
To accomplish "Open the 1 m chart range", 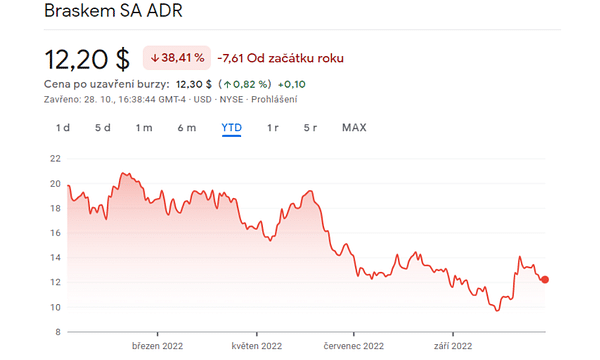I will pos(144,127).
